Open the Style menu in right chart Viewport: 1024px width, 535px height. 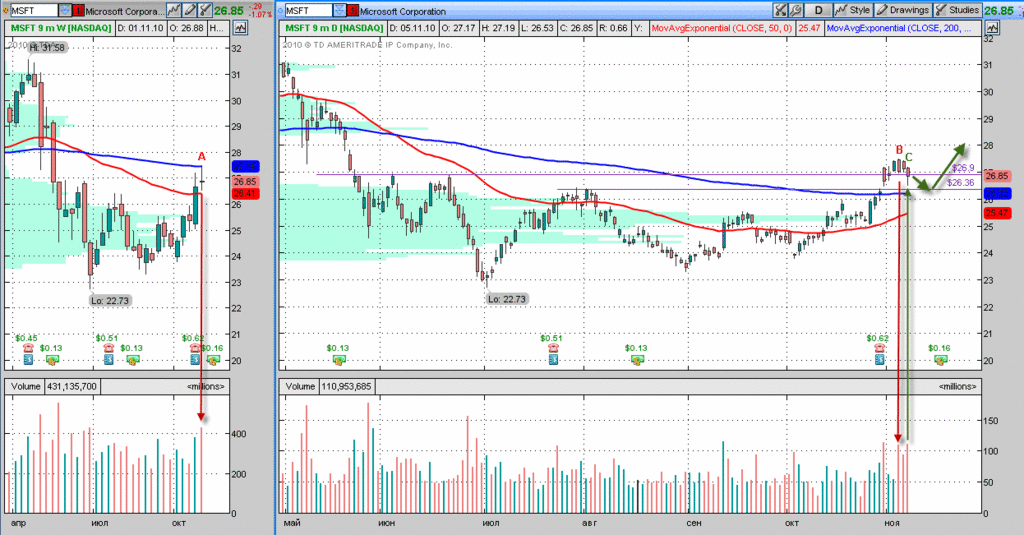852,10
